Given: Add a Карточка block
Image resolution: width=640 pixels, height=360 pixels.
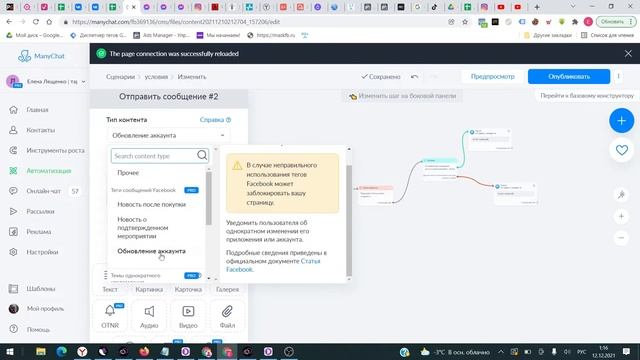Looking at the screenshot, I should point(188,289).
